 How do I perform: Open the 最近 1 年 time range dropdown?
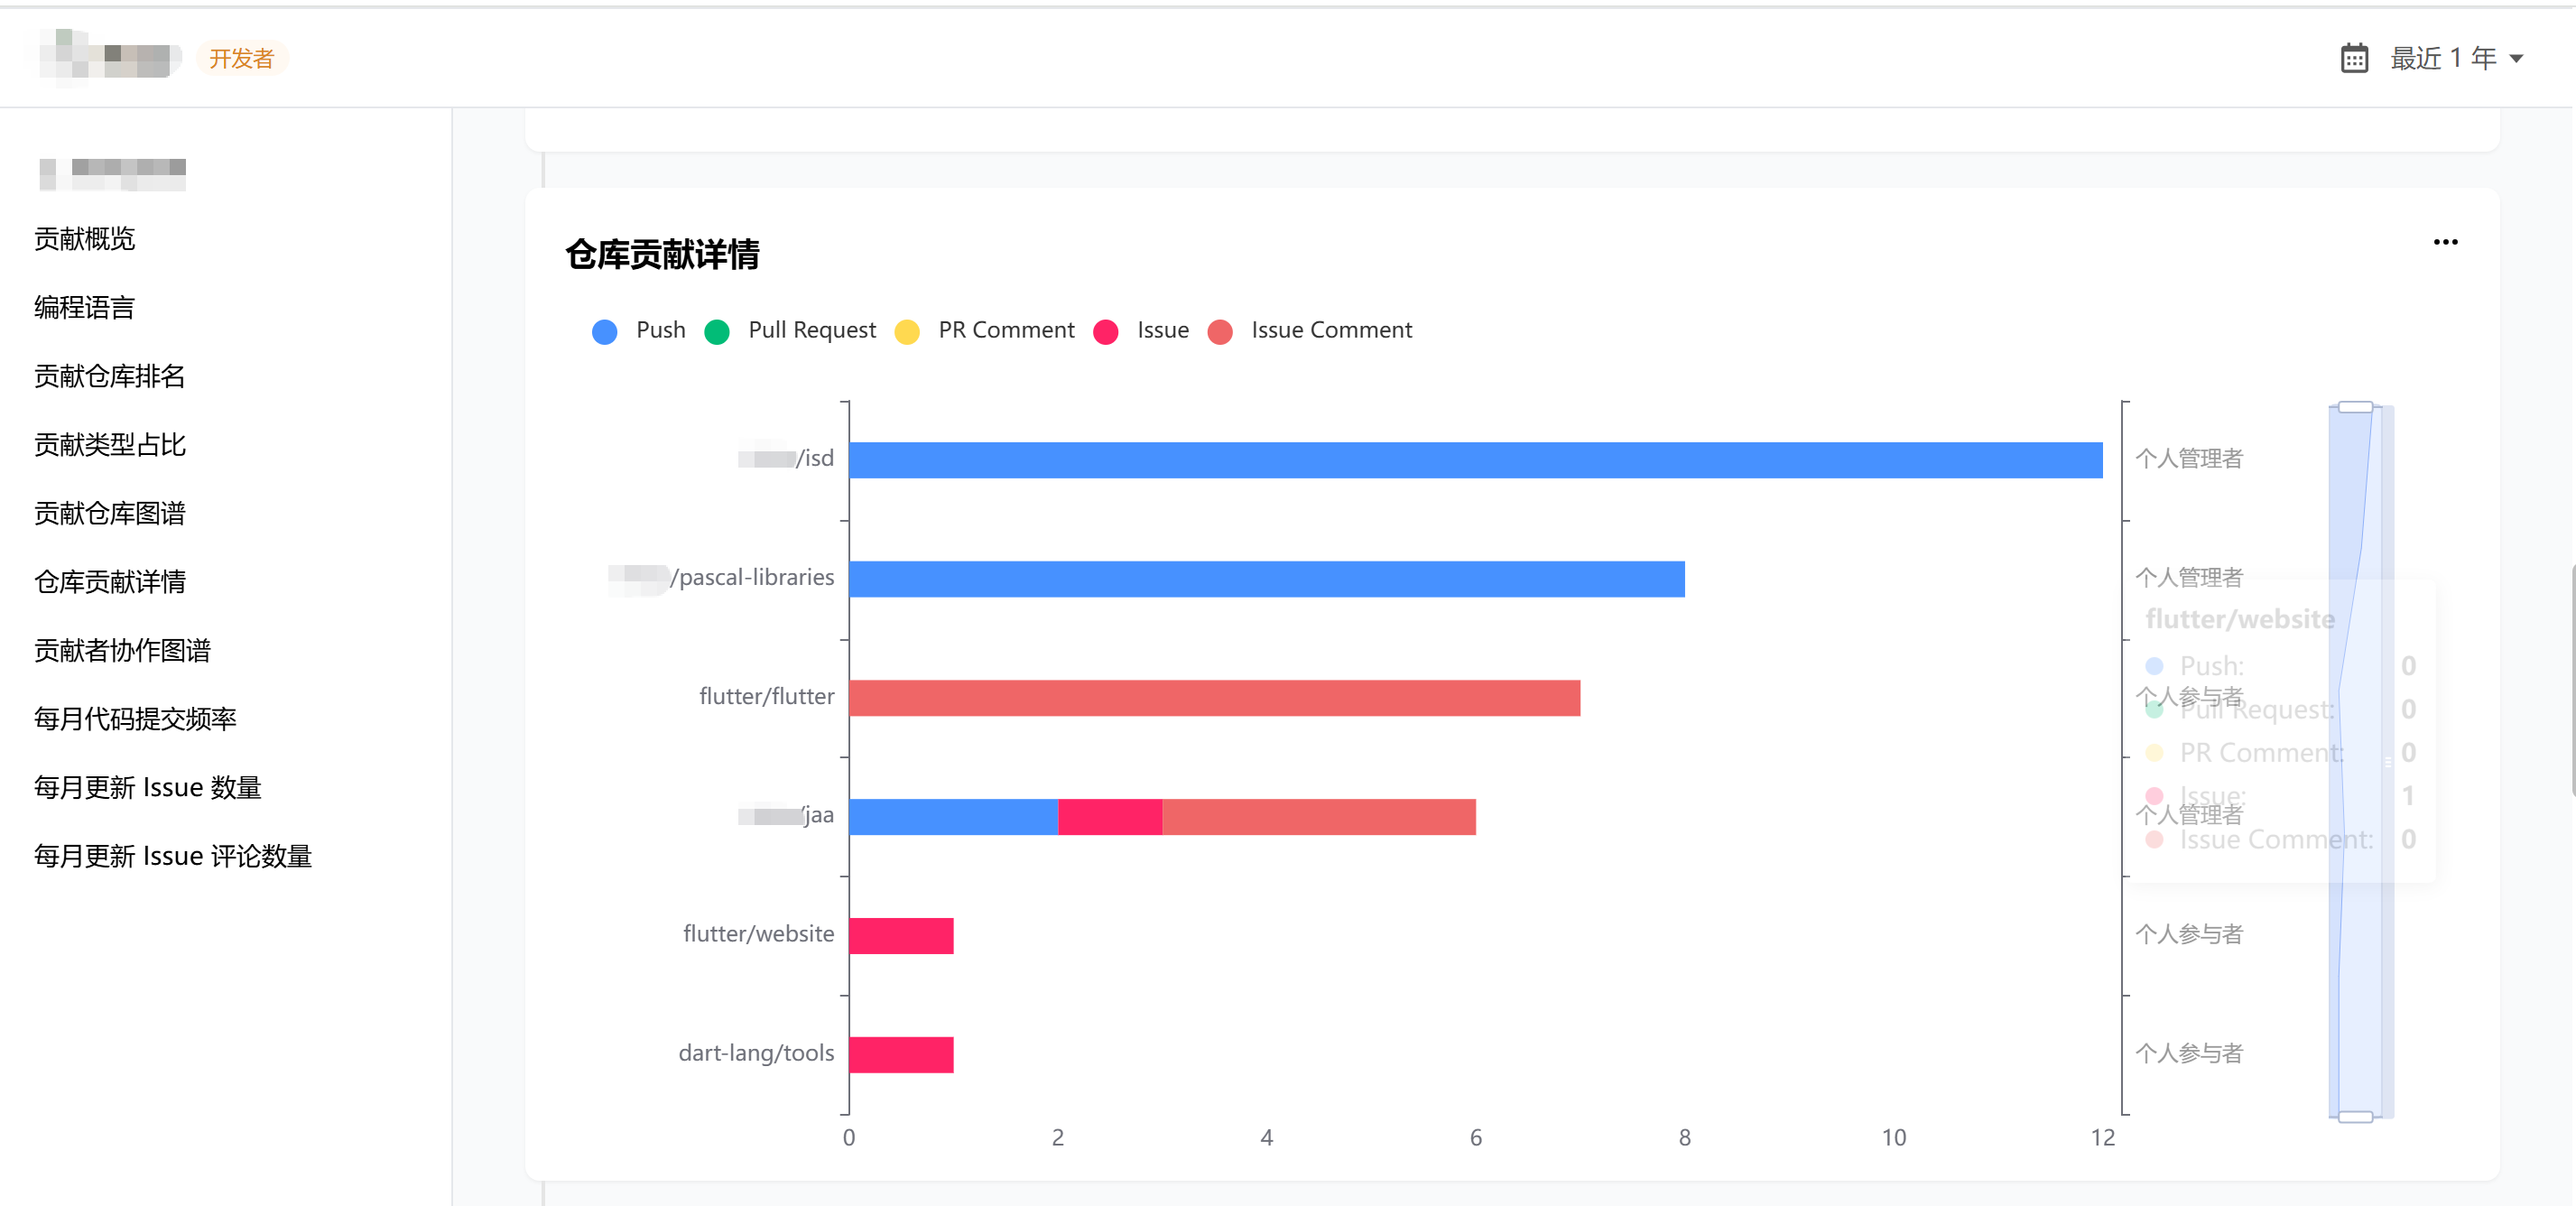coord(2442,58)
